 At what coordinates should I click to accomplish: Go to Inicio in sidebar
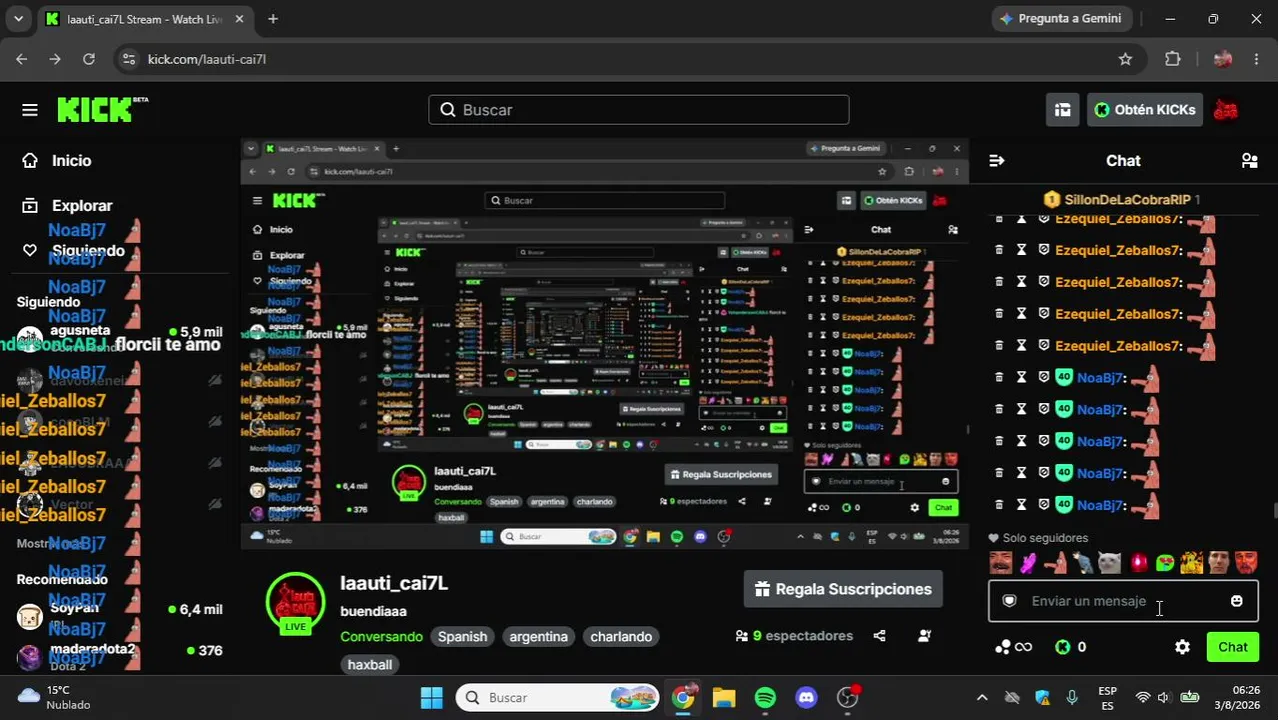tap(71, 161)
